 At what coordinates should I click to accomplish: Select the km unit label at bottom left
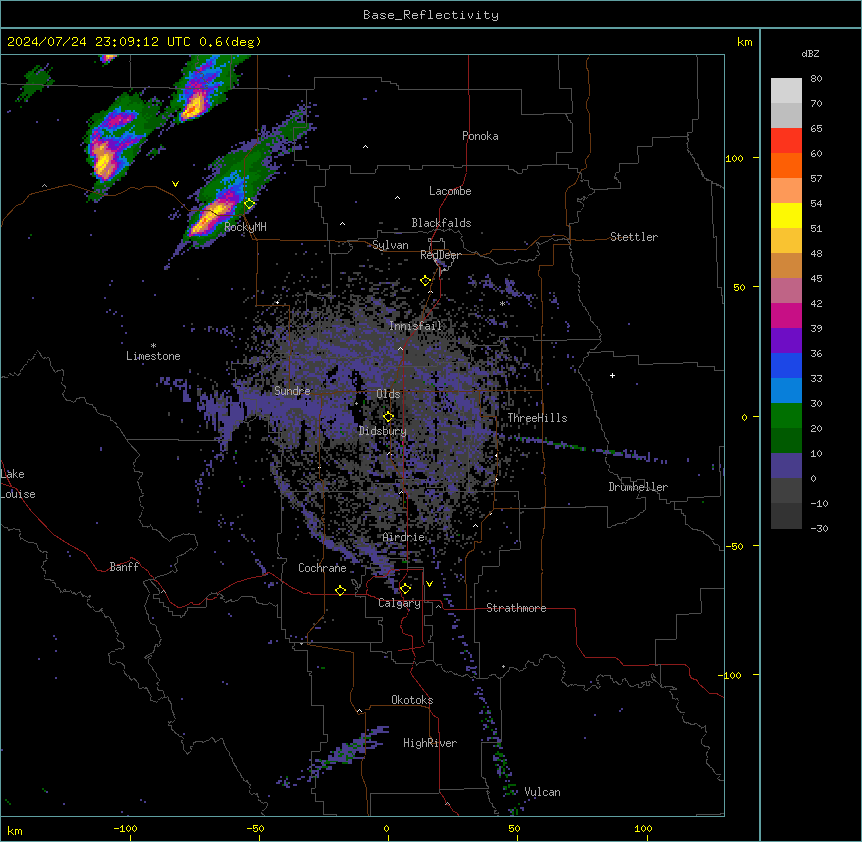point(15,830)
